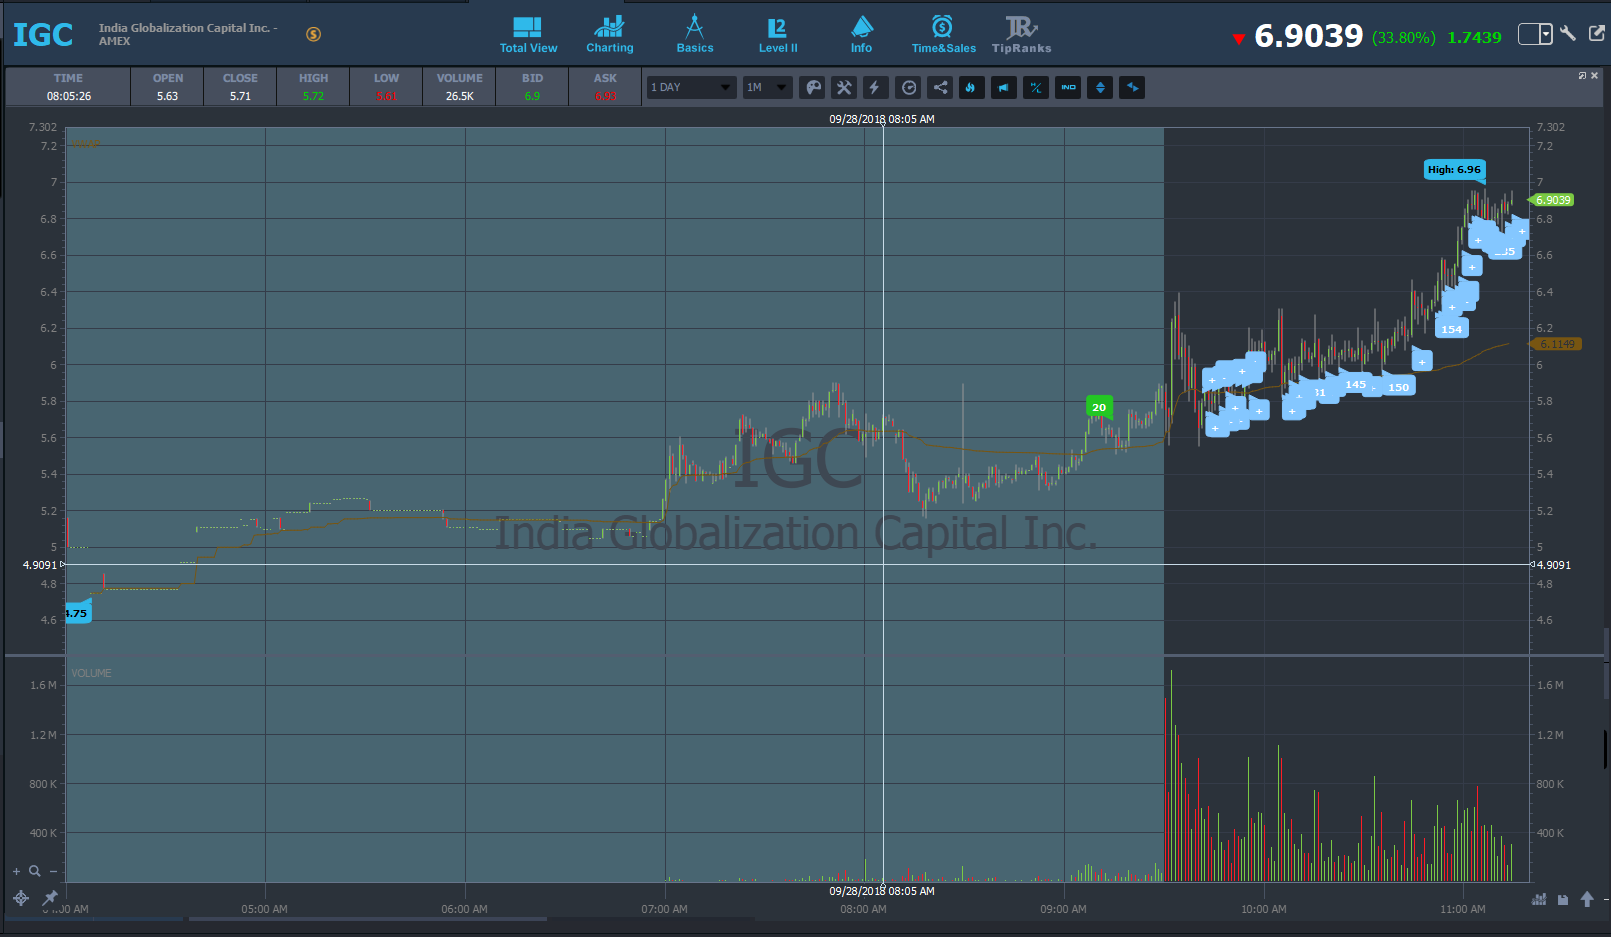Open the Time&Sales tab
The image size is (1611, 937).
pyautogui.click(x=943, y=34)
